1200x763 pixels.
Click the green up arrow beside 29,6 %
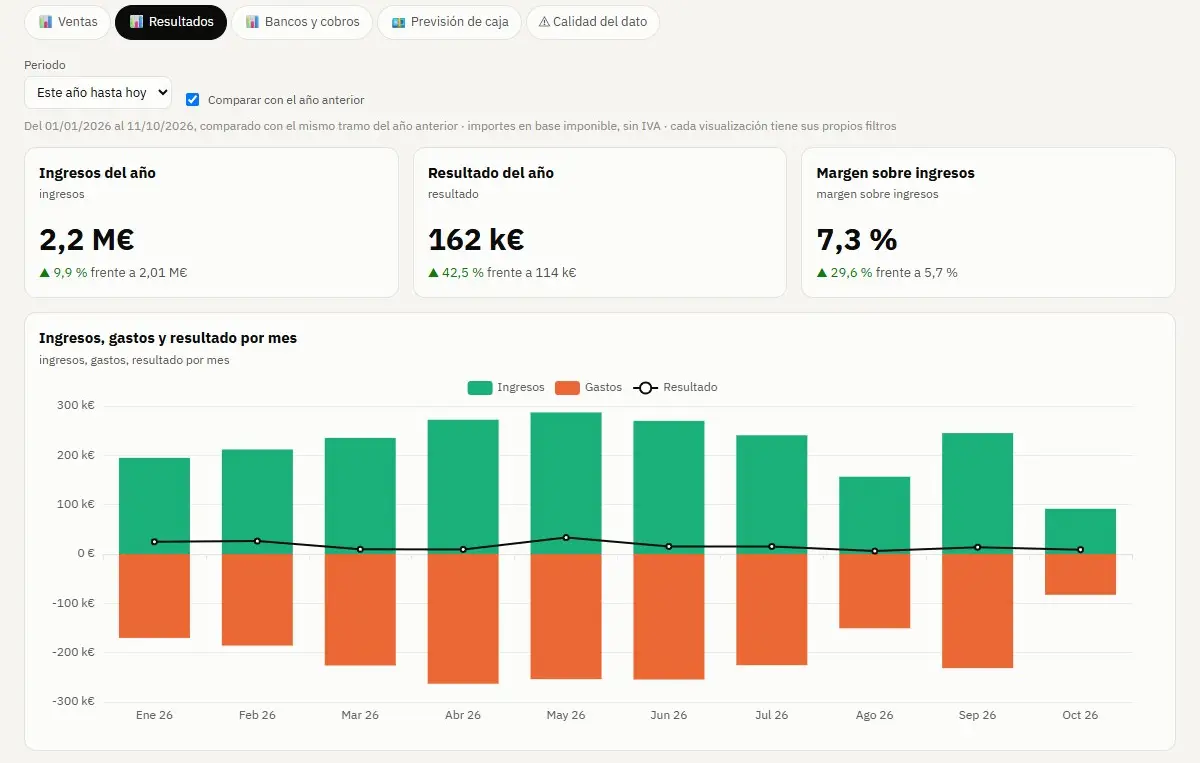click(x=822, y=272)
